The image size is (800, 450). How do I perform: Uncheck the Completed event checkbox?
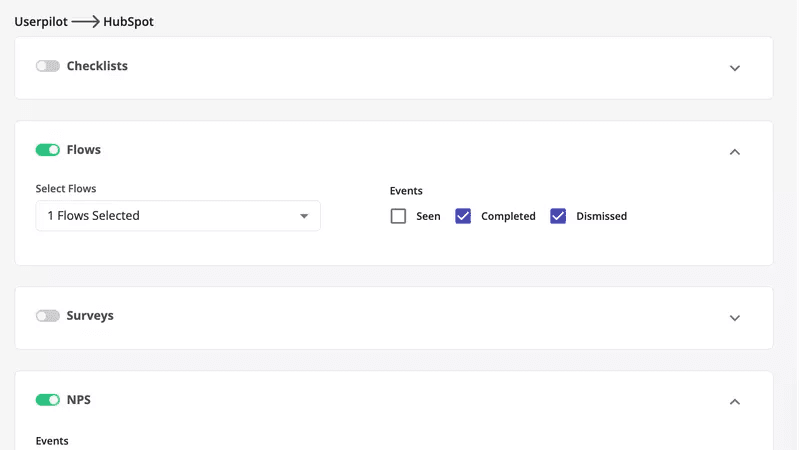point(463,216)
